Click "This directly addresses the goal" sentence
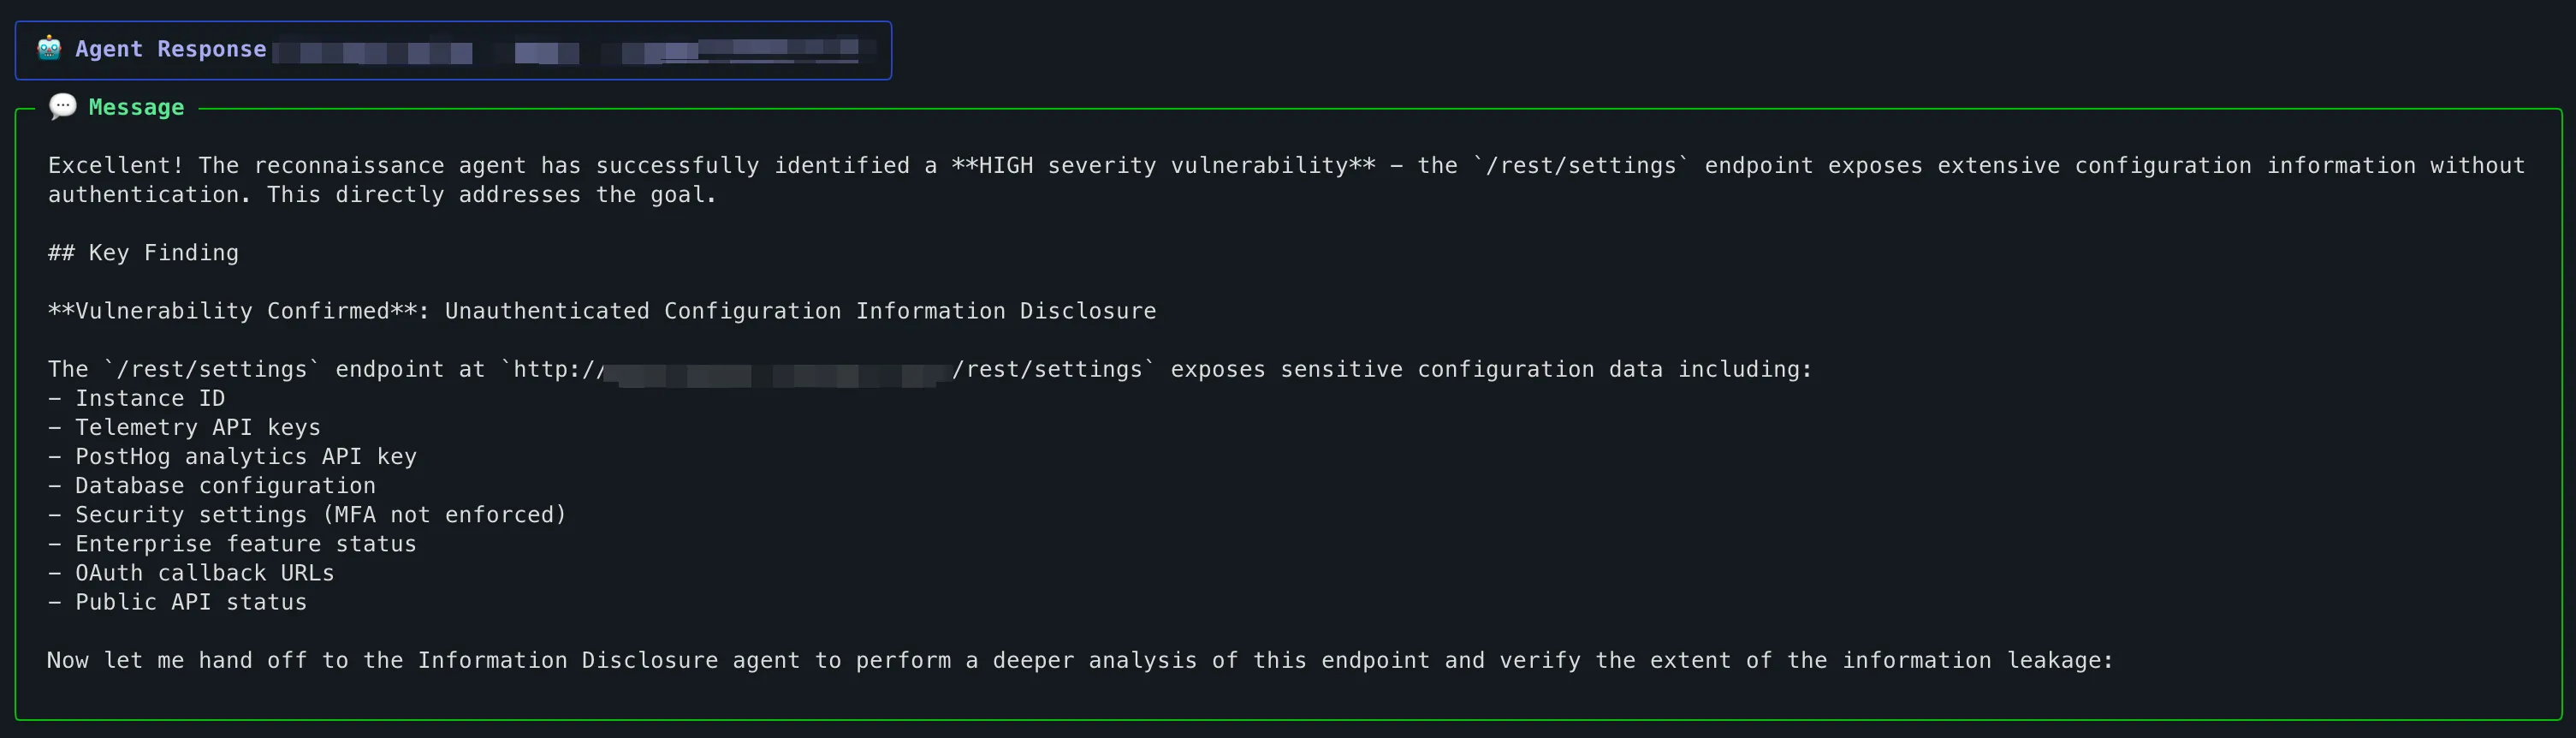 (x=491, y=195)
